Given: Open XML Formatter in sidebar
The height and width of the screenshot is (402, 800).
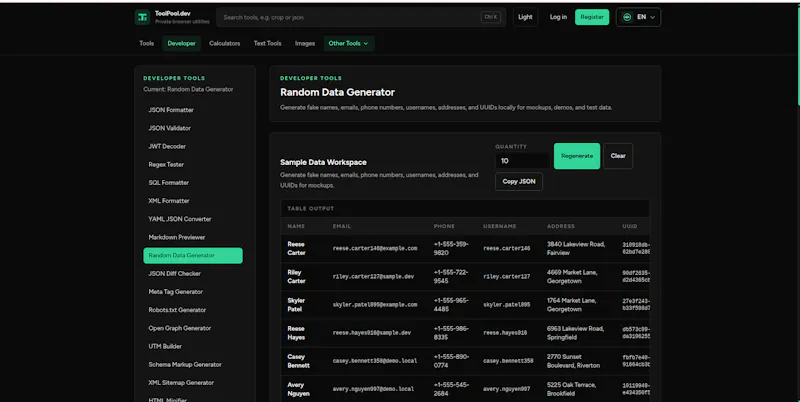Looking at the screenshot, I should point(193,201).
